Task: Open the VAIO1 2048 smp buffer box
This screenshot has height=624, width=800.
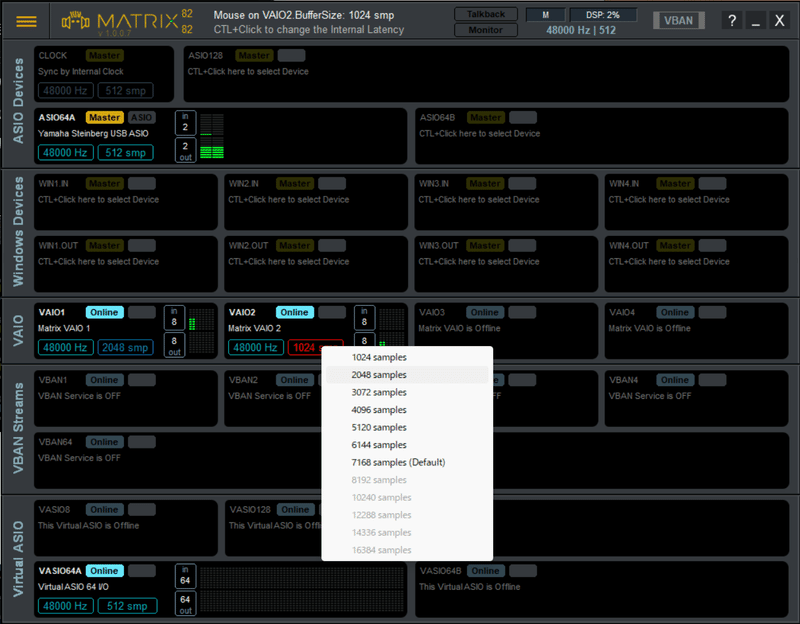Action: click(x=126, y=347)
